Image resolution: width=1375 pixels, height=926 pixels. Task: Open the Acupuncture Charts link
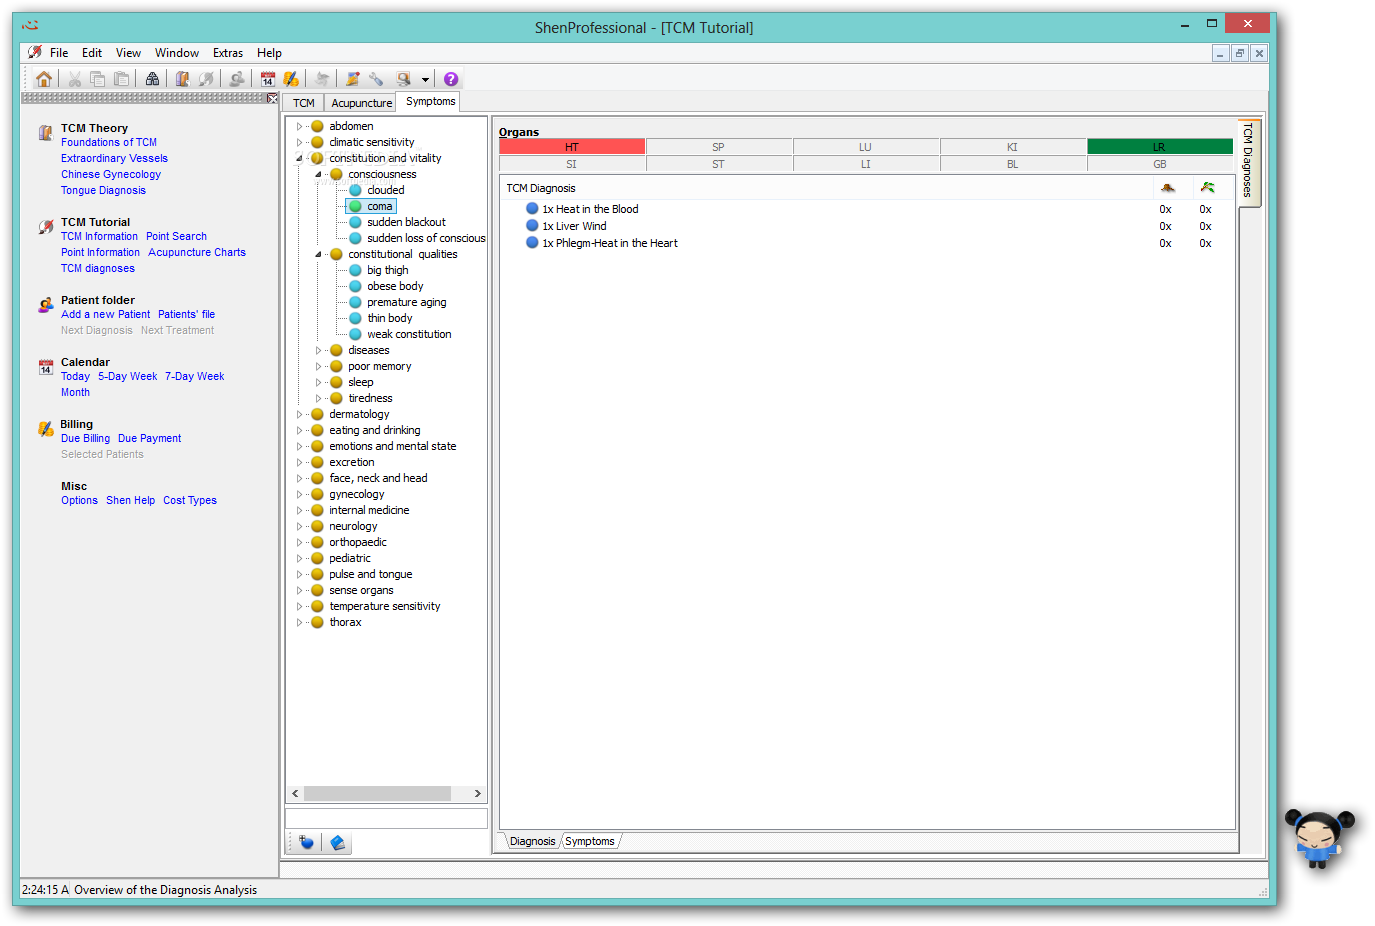point(197,252)
